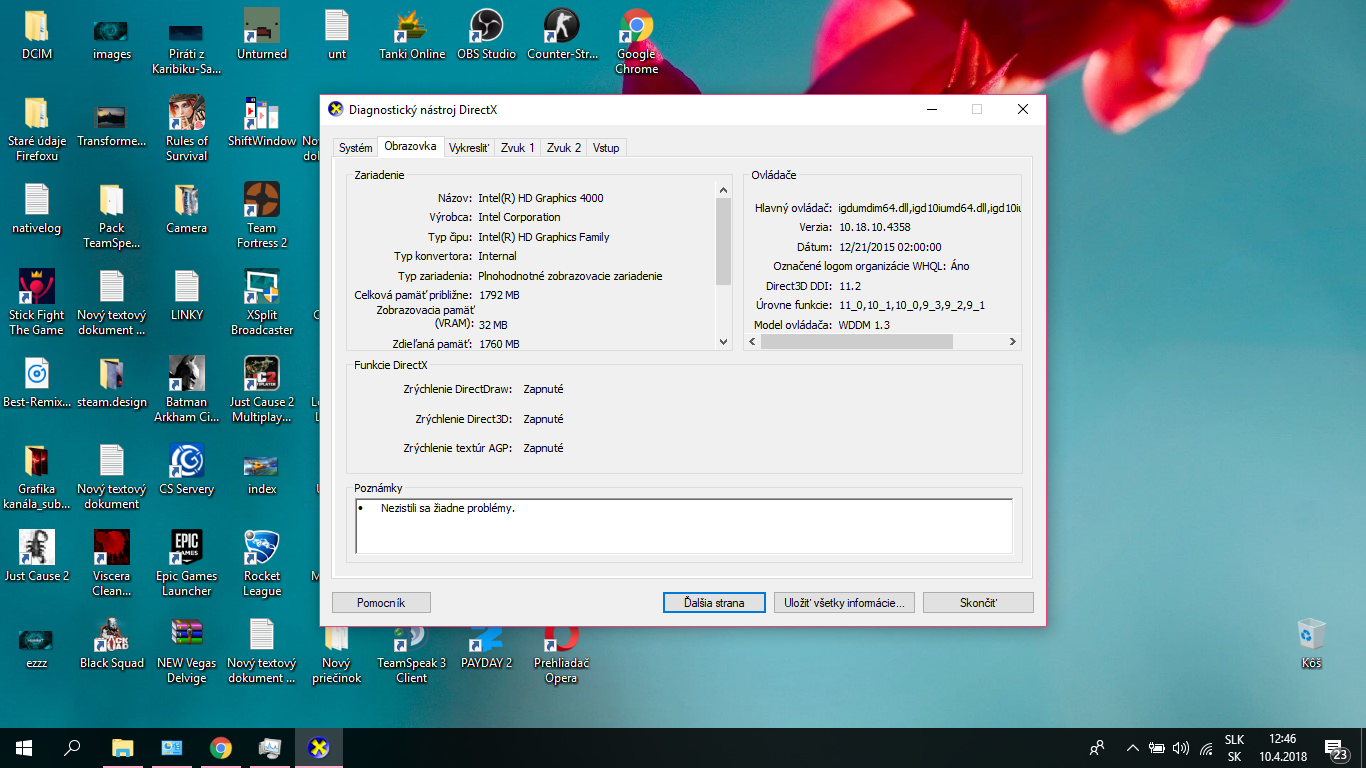
Task: Open the Vstup tab
Action: (606, 147)
